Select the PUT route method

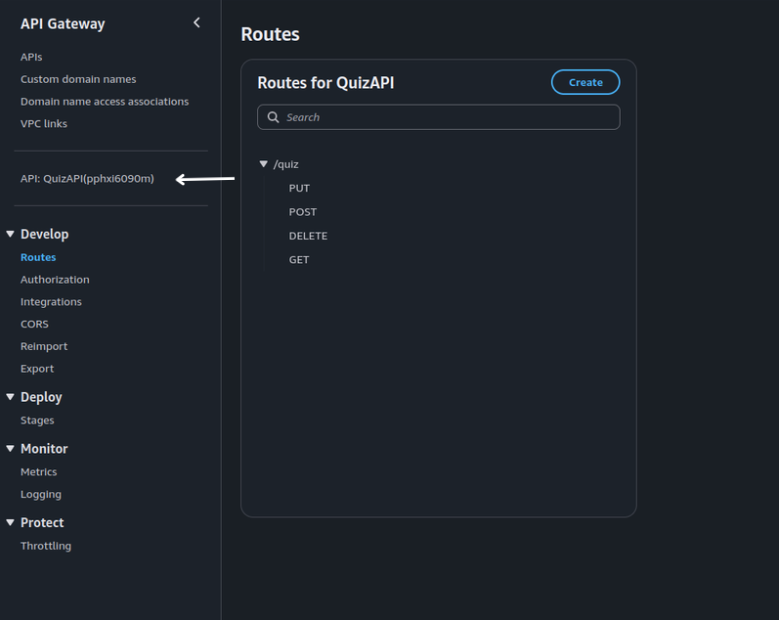(299, 188)
